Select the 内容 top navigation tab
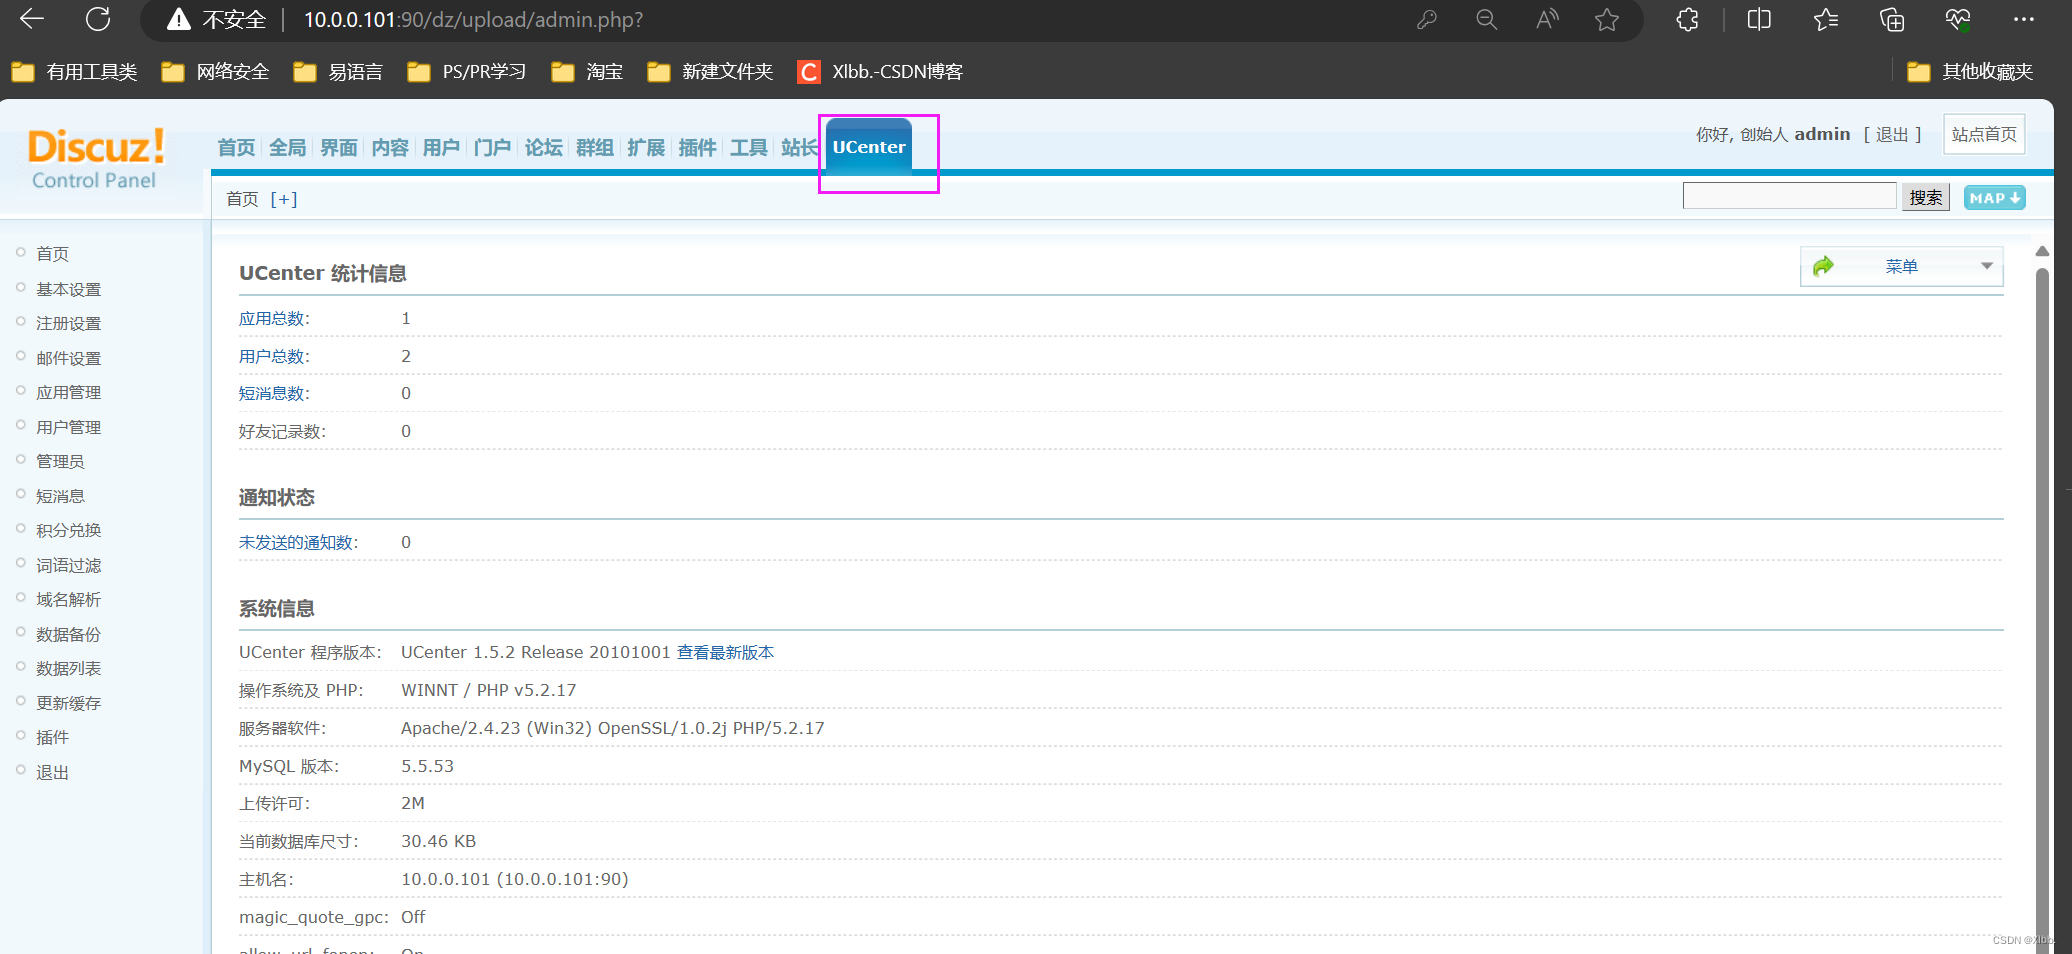 [390, 148]
